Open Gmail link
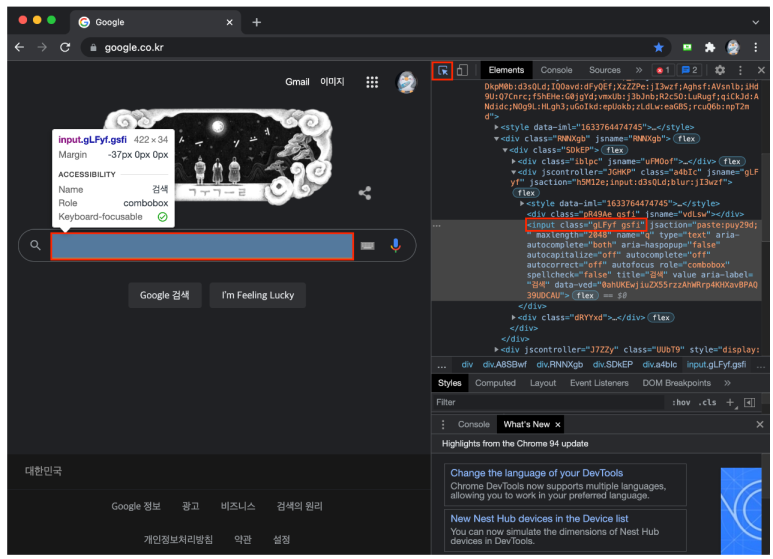The height and width of the screenshot is (559, 773). [297, 82]
